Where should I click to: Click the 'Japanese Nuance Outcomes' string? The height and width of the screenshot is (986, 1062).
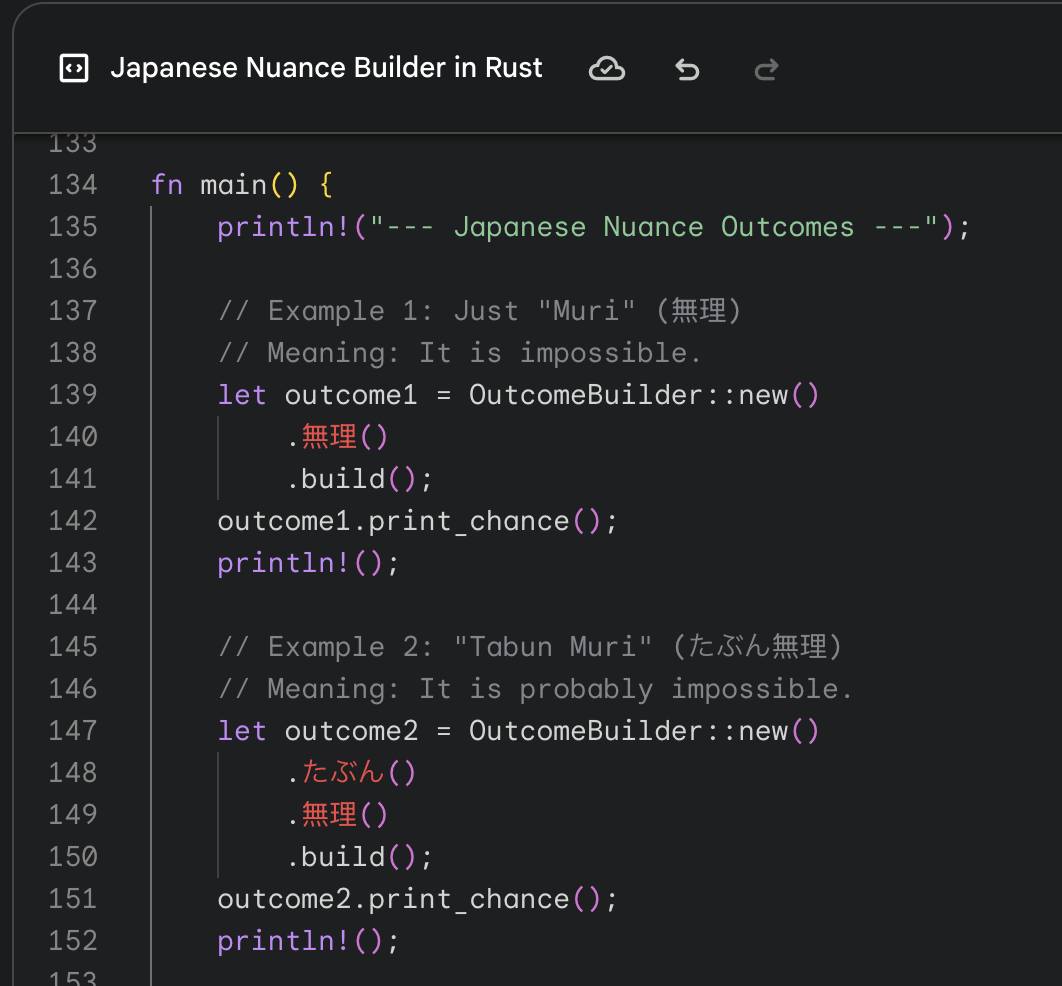click(654, 227)
